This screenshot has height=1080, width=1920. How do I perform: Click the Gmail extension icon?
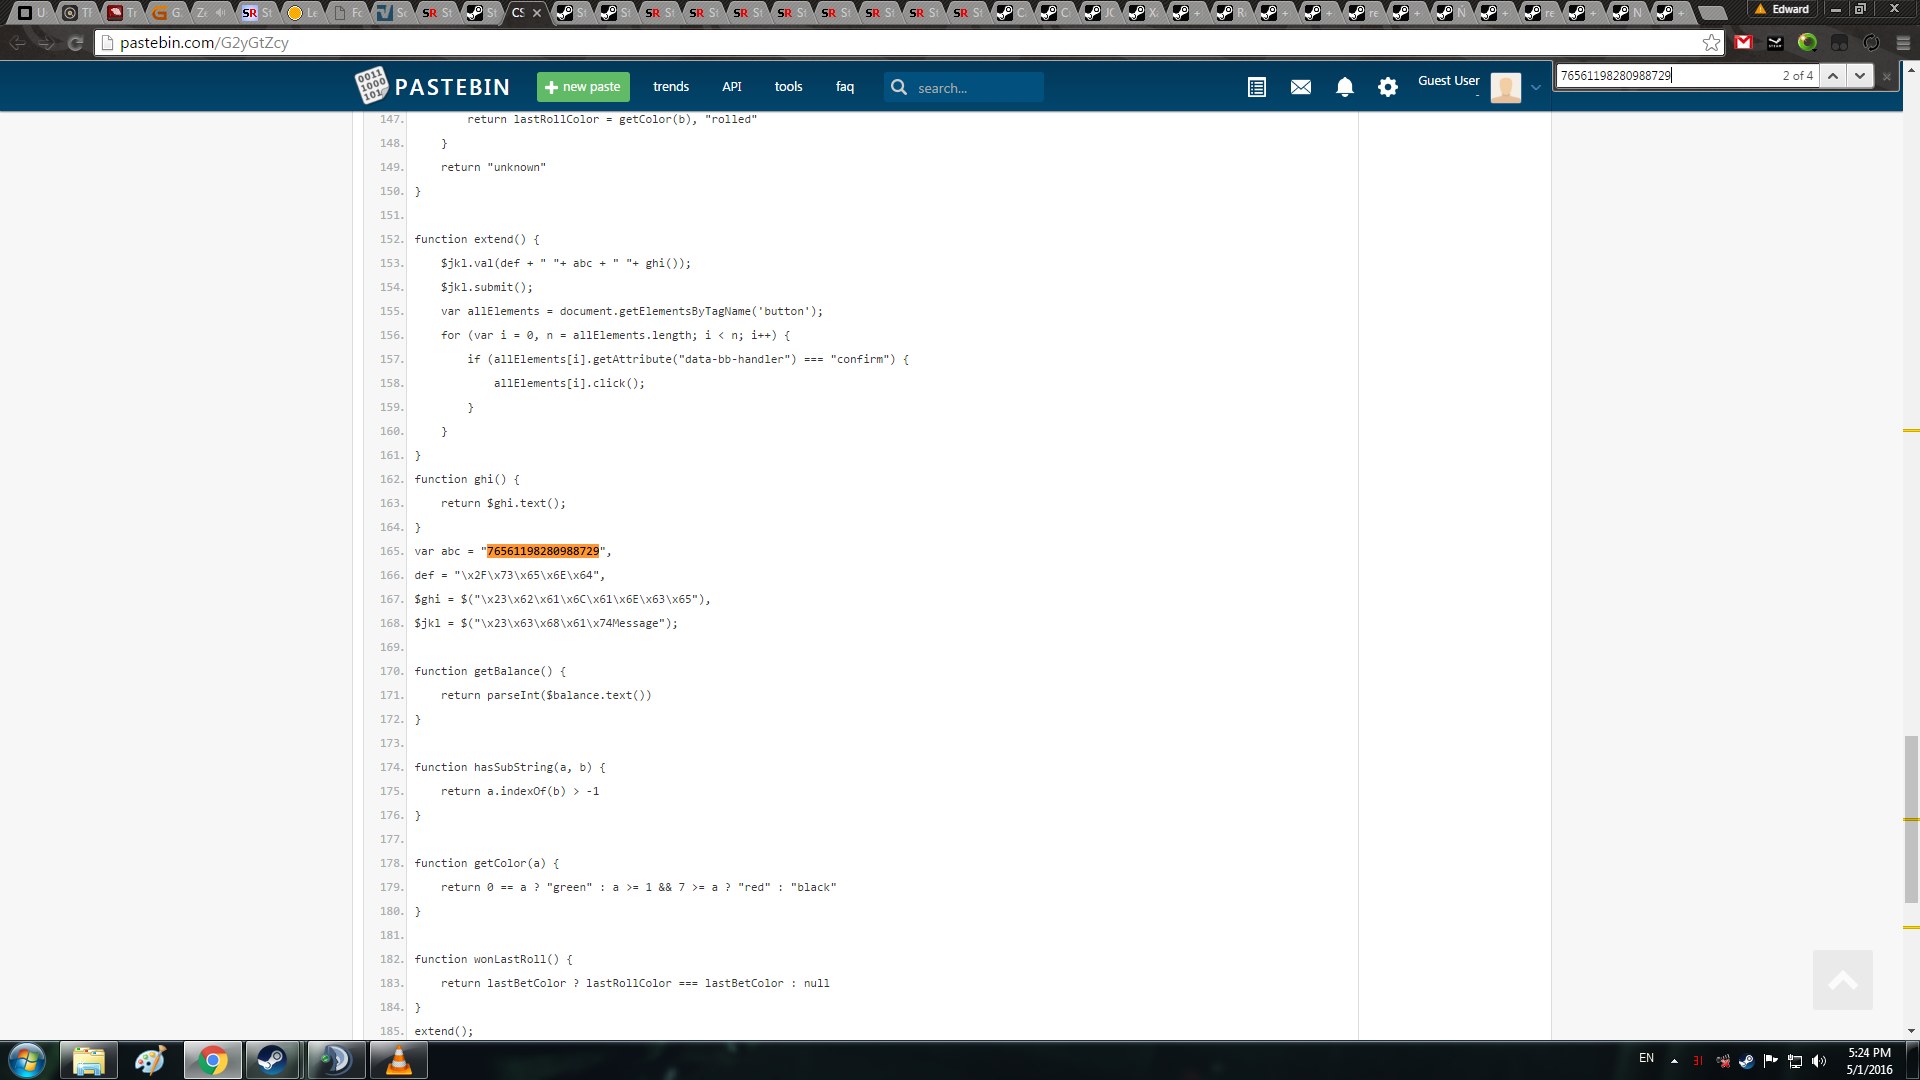point(1744,43)
